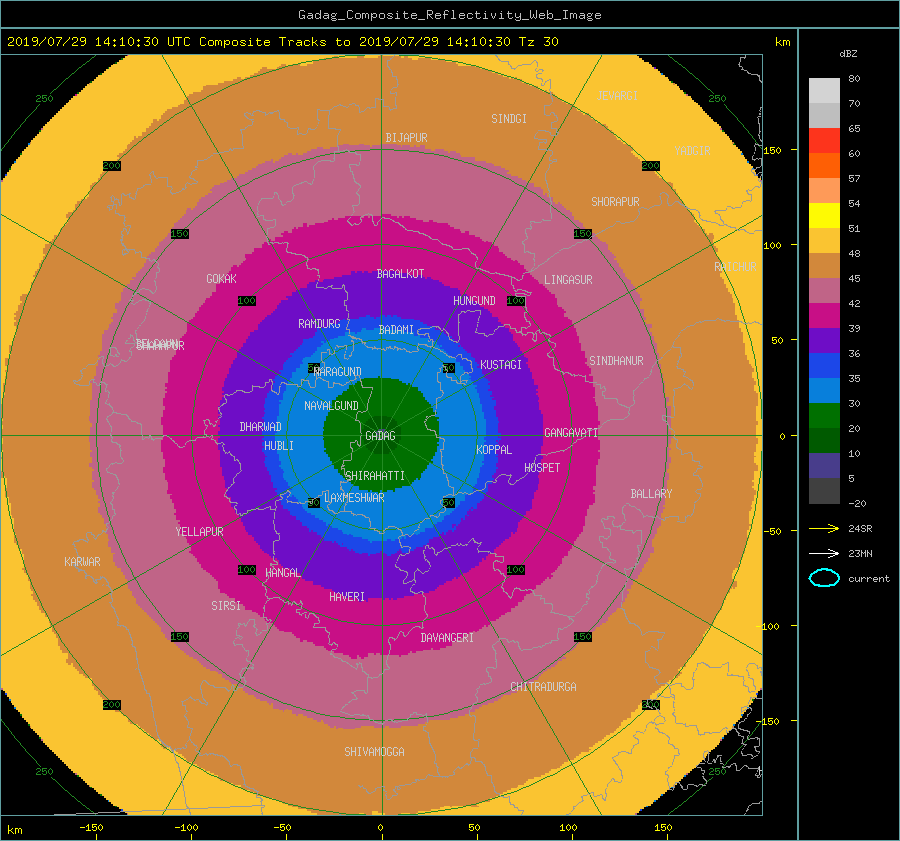Image resolution: width=900 pixels, height=841 pixels.
Task: Click the GOKAK city label
Action: click(x=221, y=278)
